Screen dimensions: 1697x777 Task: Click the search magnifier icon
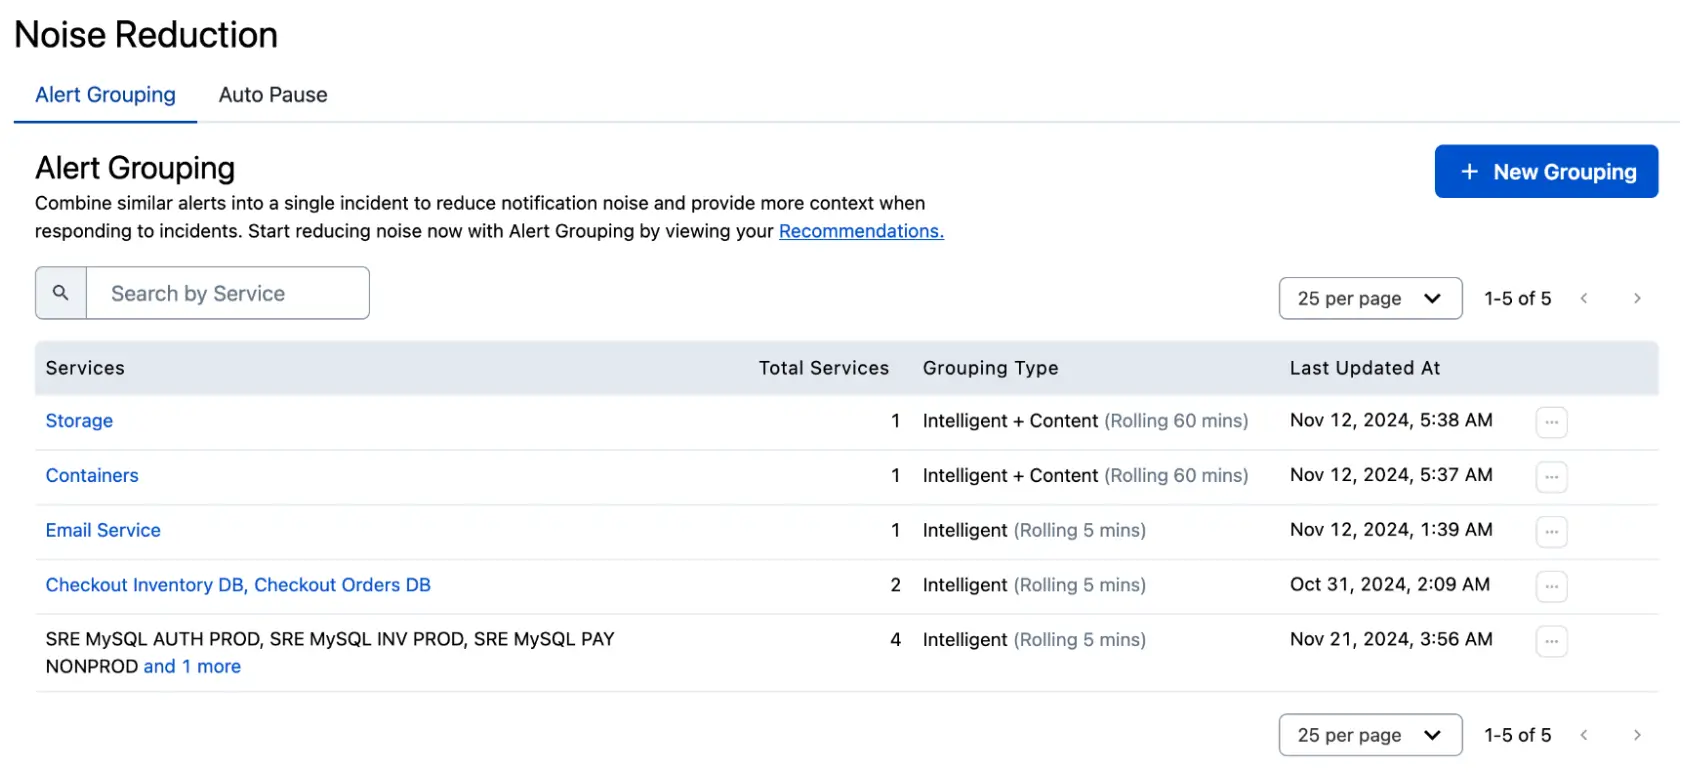tap(61, 293)
